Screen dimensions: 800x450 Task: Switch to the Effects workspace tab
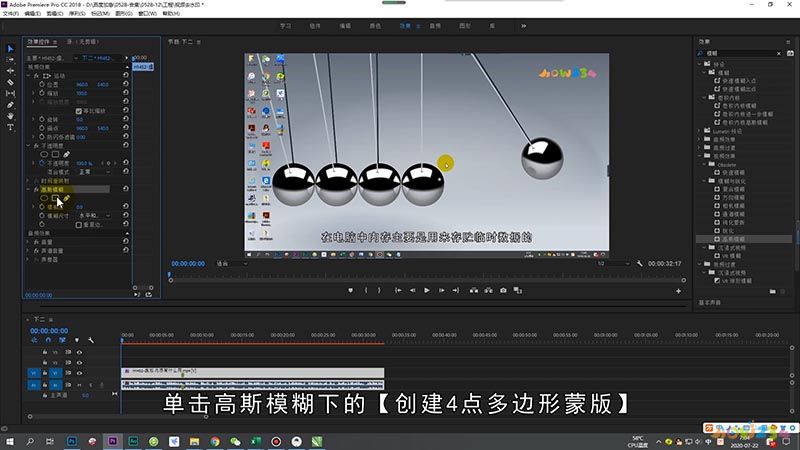point(405,26)
